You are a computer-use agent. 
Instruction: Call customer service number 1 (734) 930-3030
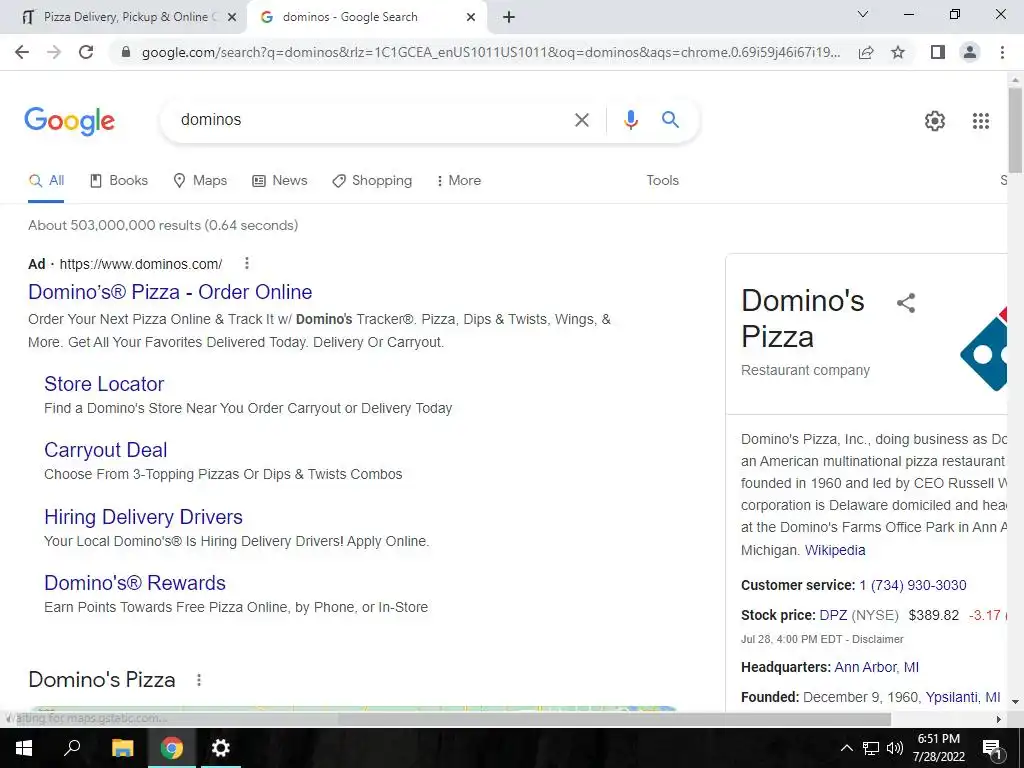[912, 585]
